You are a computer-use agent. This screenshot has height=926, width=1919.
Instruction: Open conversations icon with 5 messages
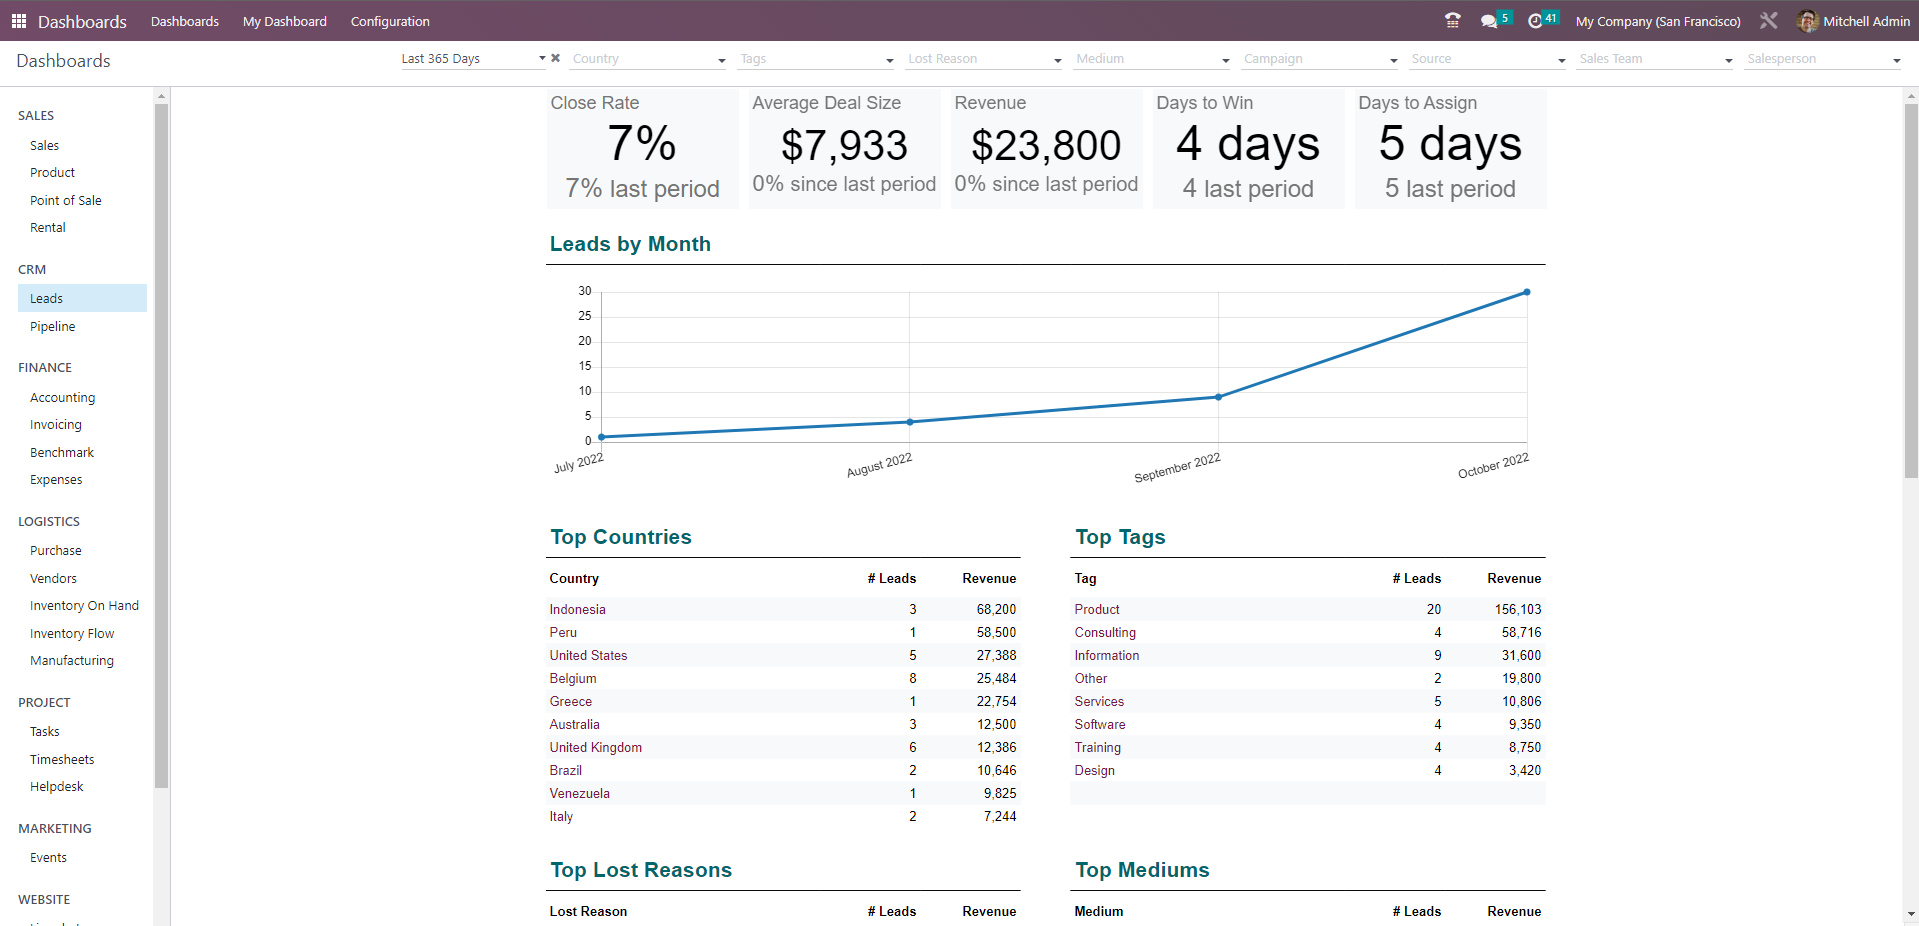click(x=1489, y=21)
